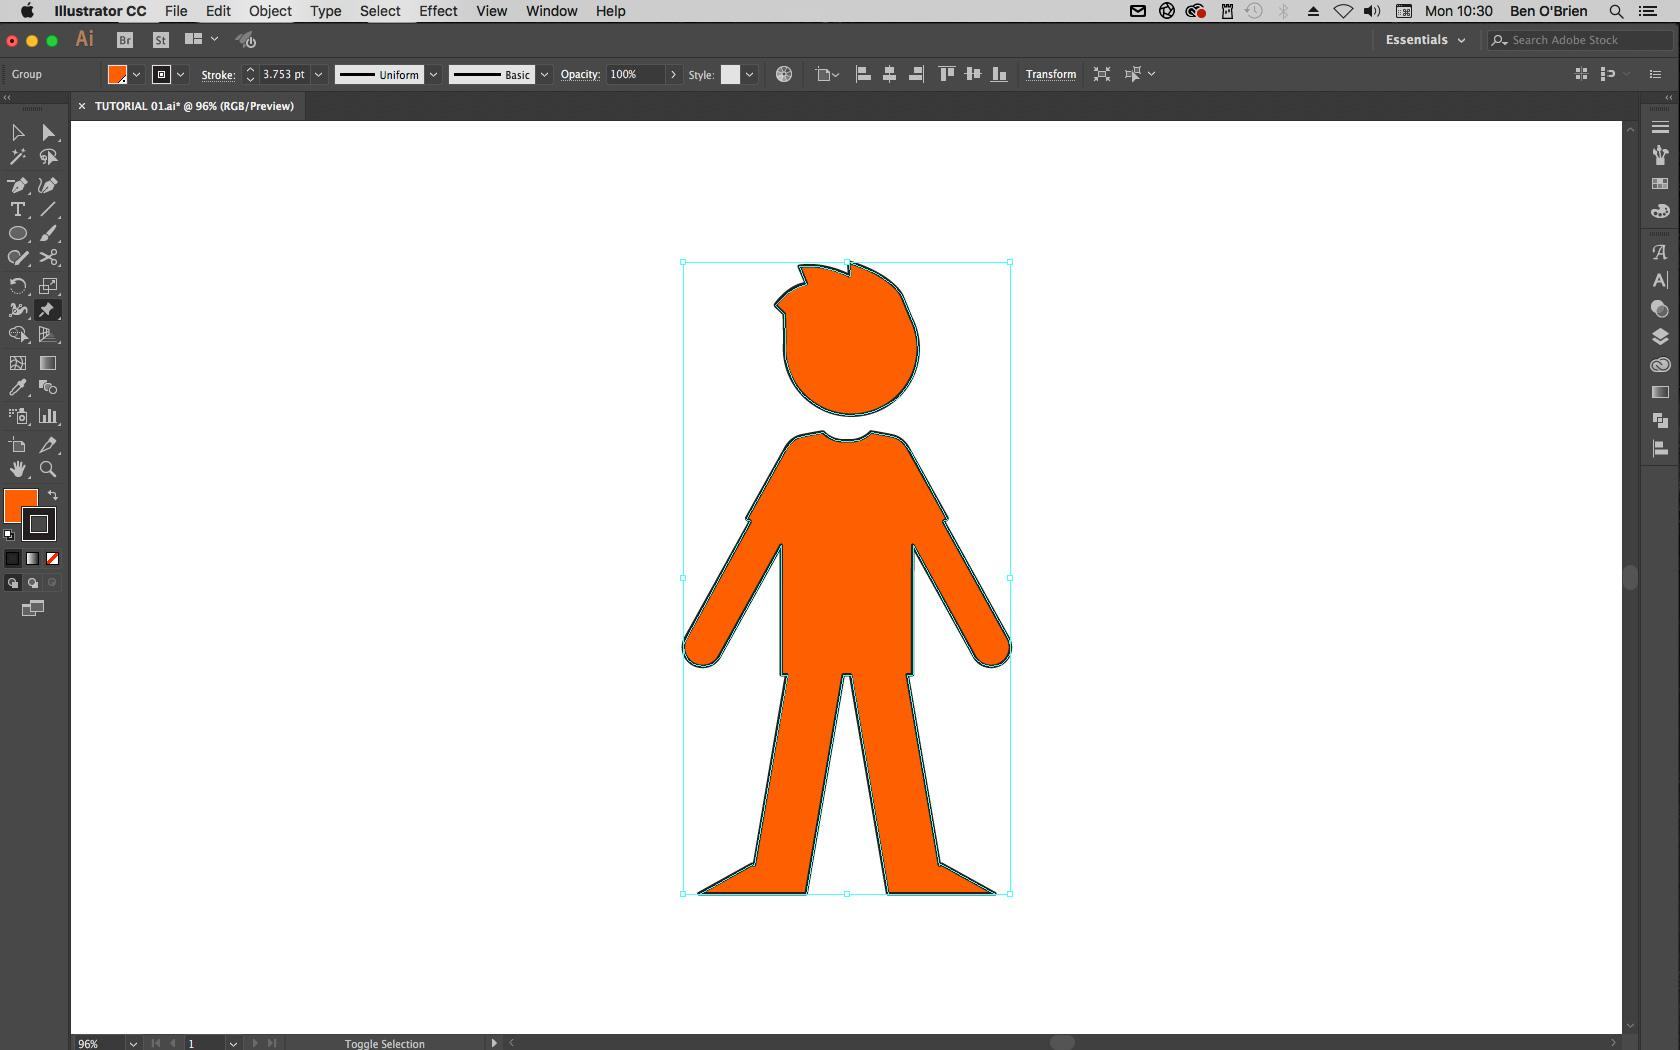
Task: Select the Scale tool
Action: tap(48, 286)
